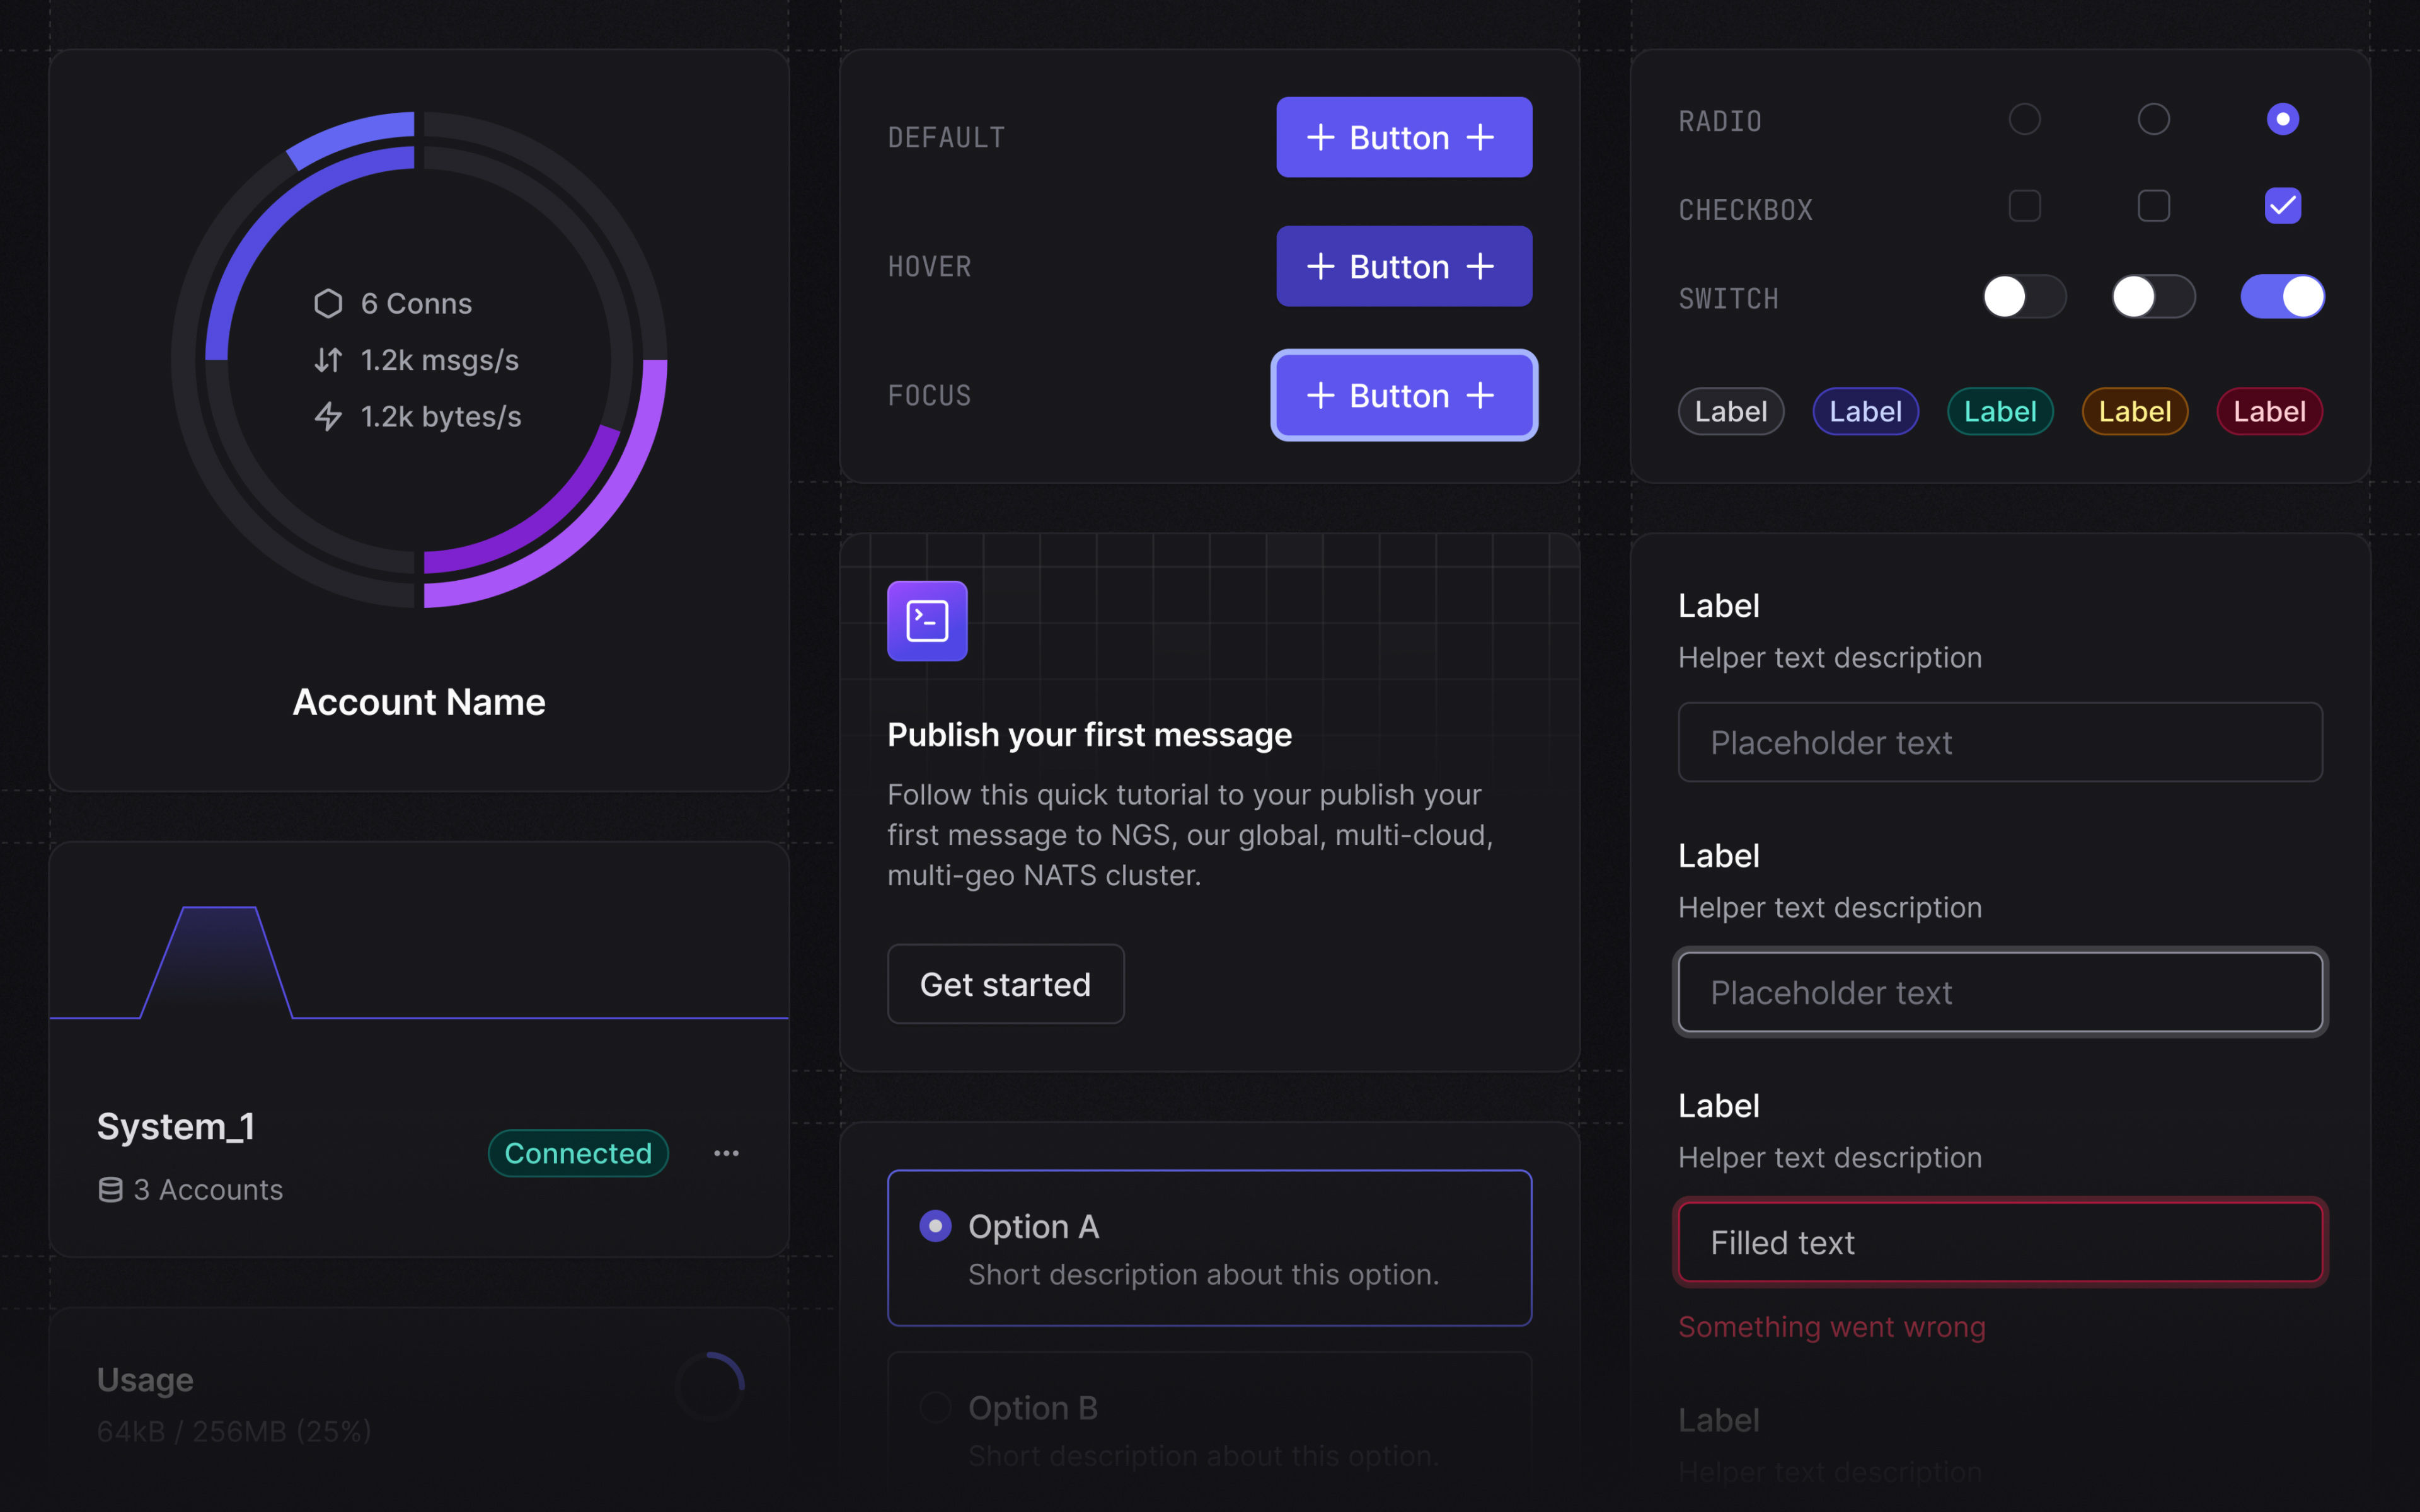
Task: Click the 1.2k msgs/s stat text
Action: tap(440, 360)
